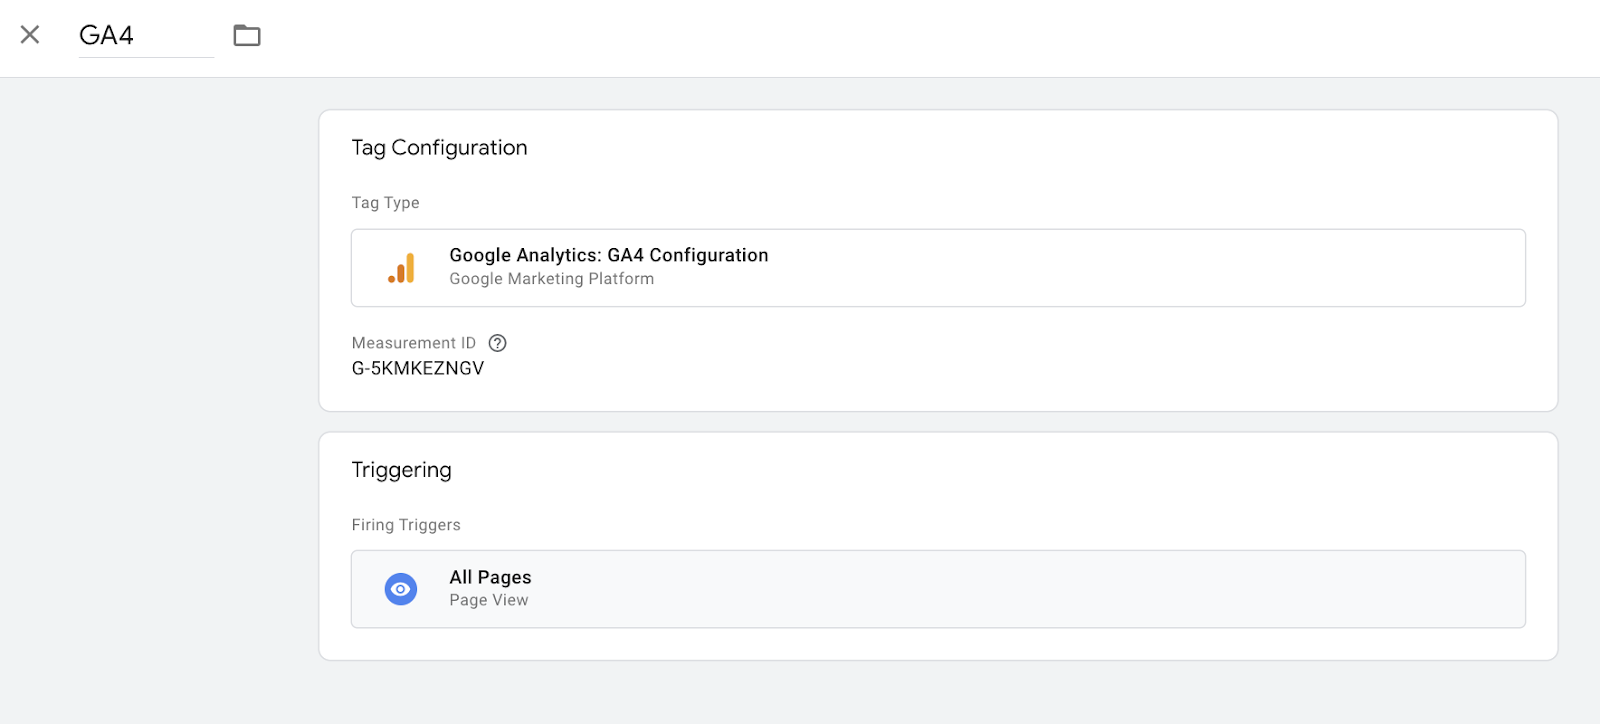Click the Google Marketing Platform subtitle
Screen dimensions: 1600x724
point(551,279)
